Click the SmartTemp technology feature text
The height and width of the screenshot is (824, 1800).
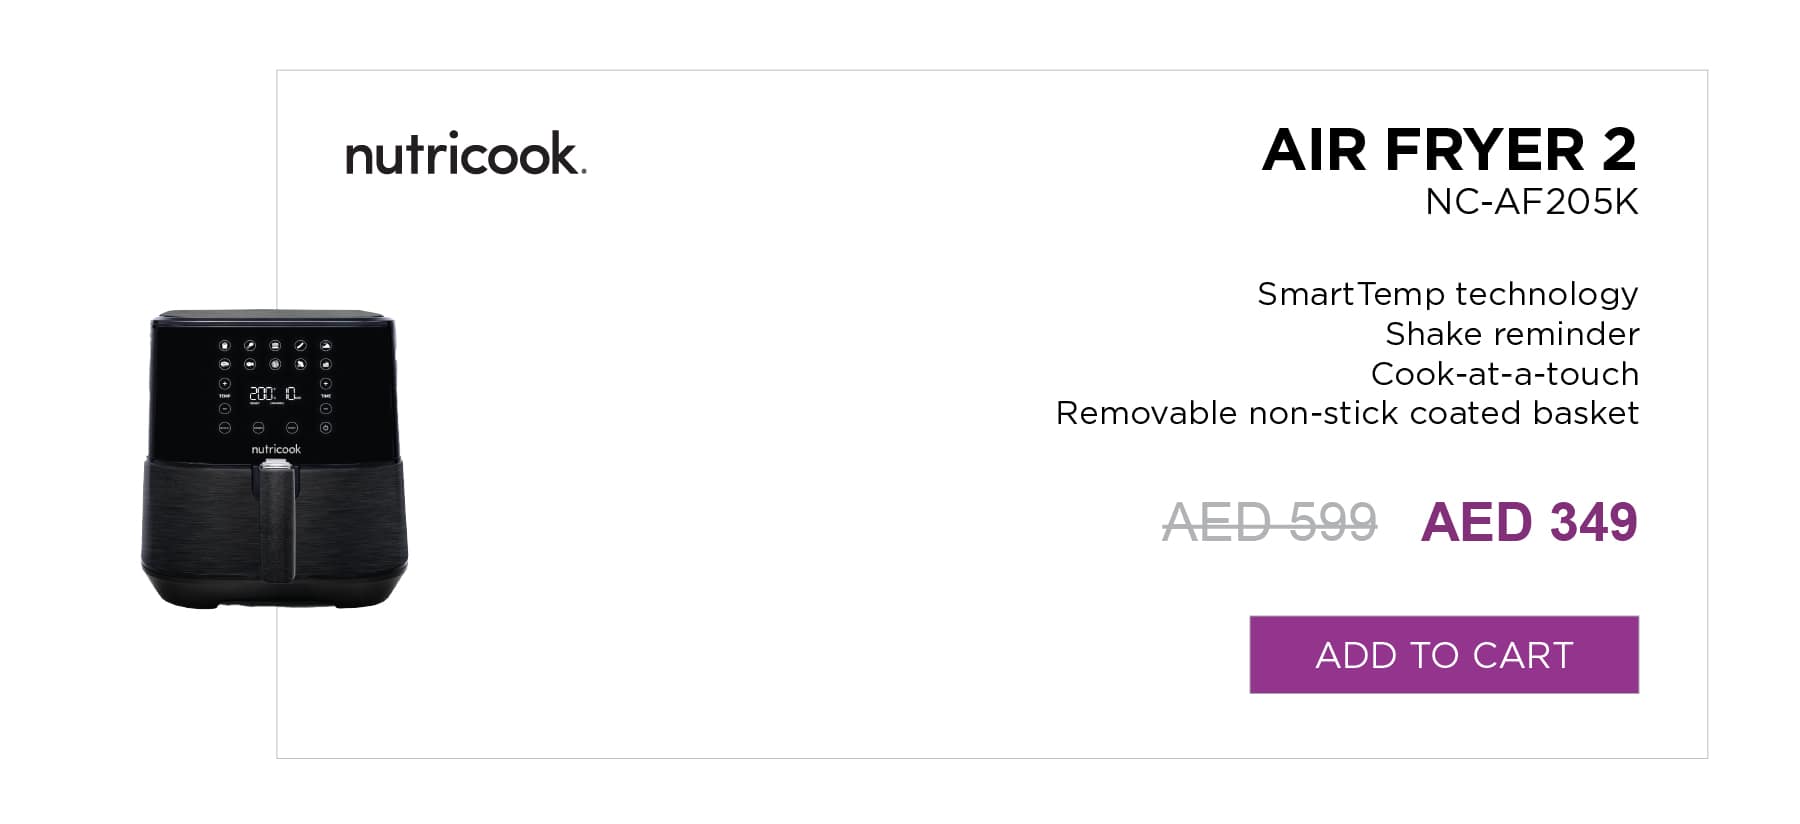(x=1447, y=294)
